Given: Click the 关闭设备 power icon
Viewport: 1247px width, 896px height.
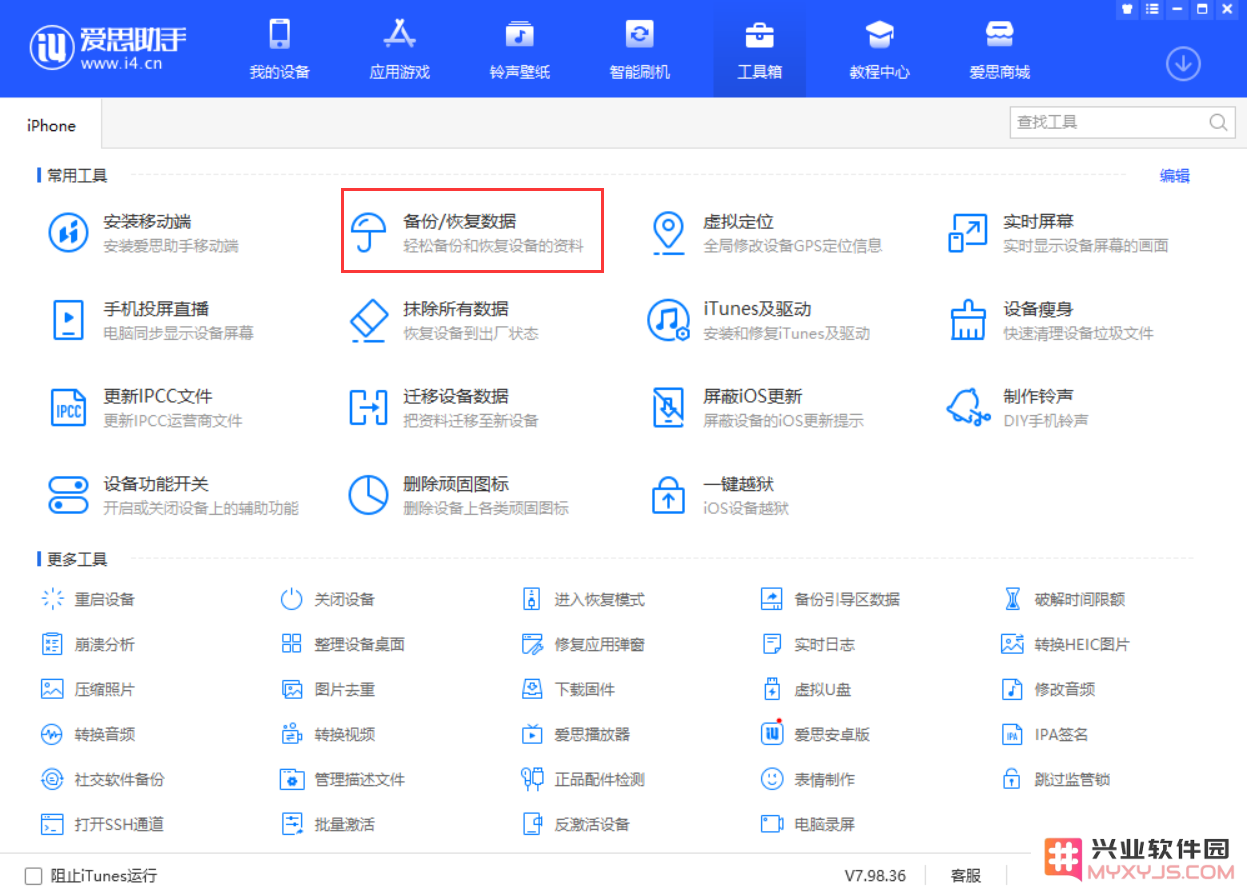Looking at the screenshot, I should coord(291,599).
